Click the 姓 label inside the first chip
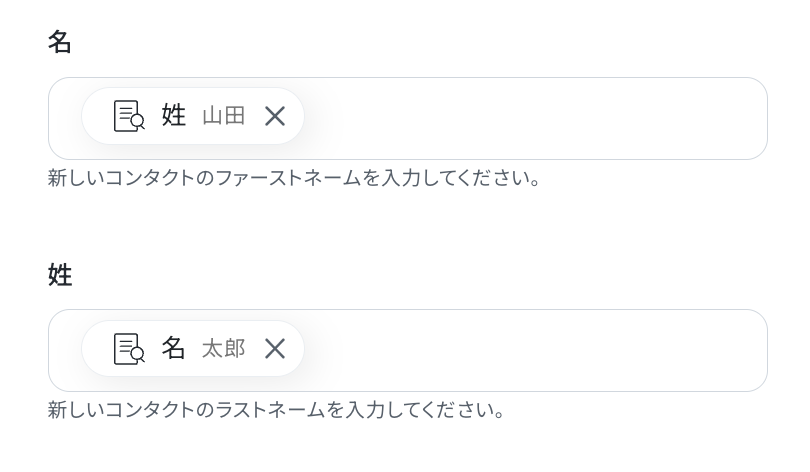 pos(174,116)
